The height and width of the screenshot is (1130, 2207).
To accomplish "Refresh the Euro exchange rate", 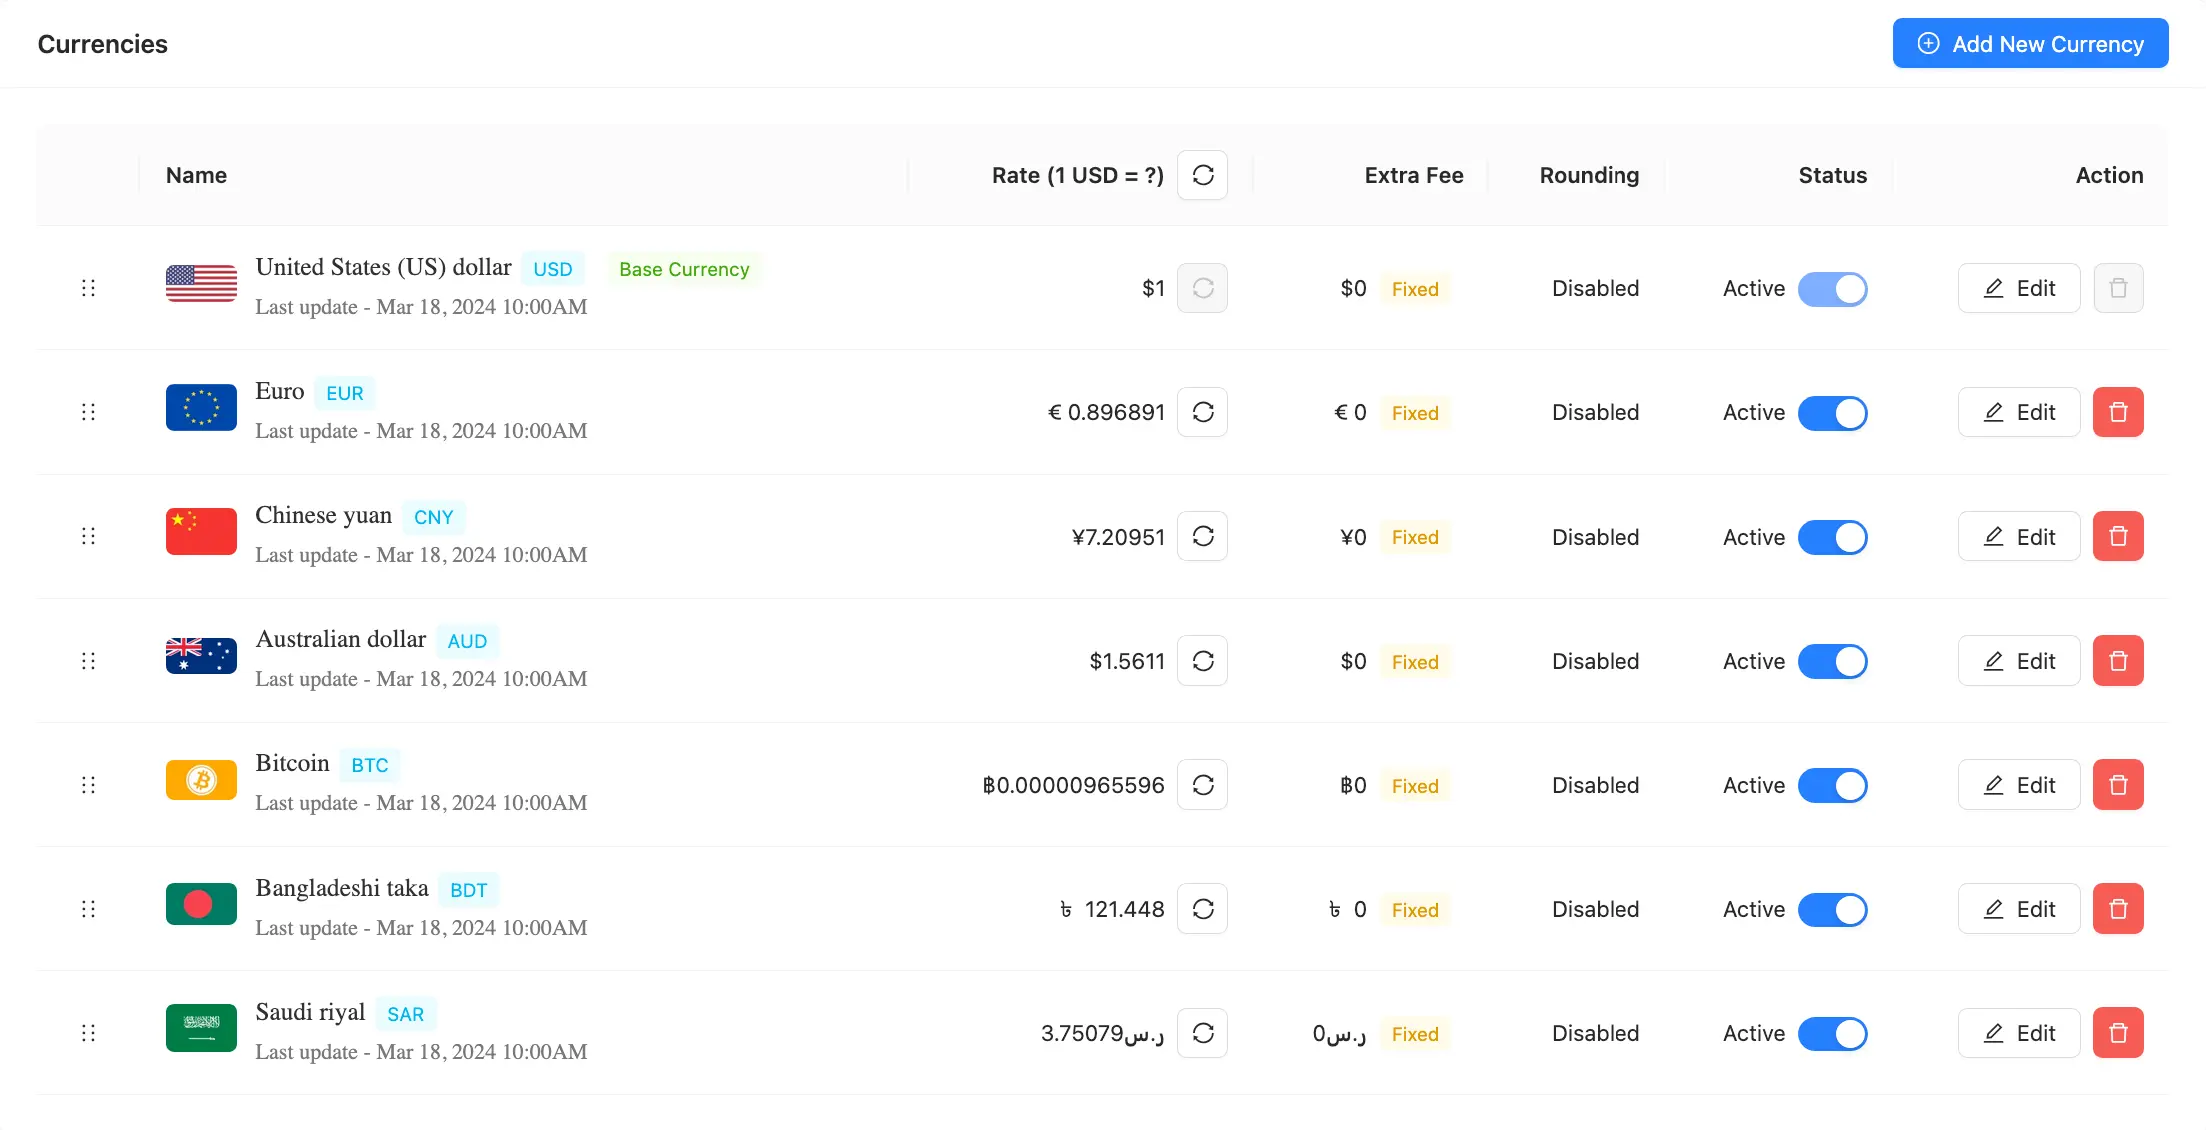I will [x=1202, y=412].
